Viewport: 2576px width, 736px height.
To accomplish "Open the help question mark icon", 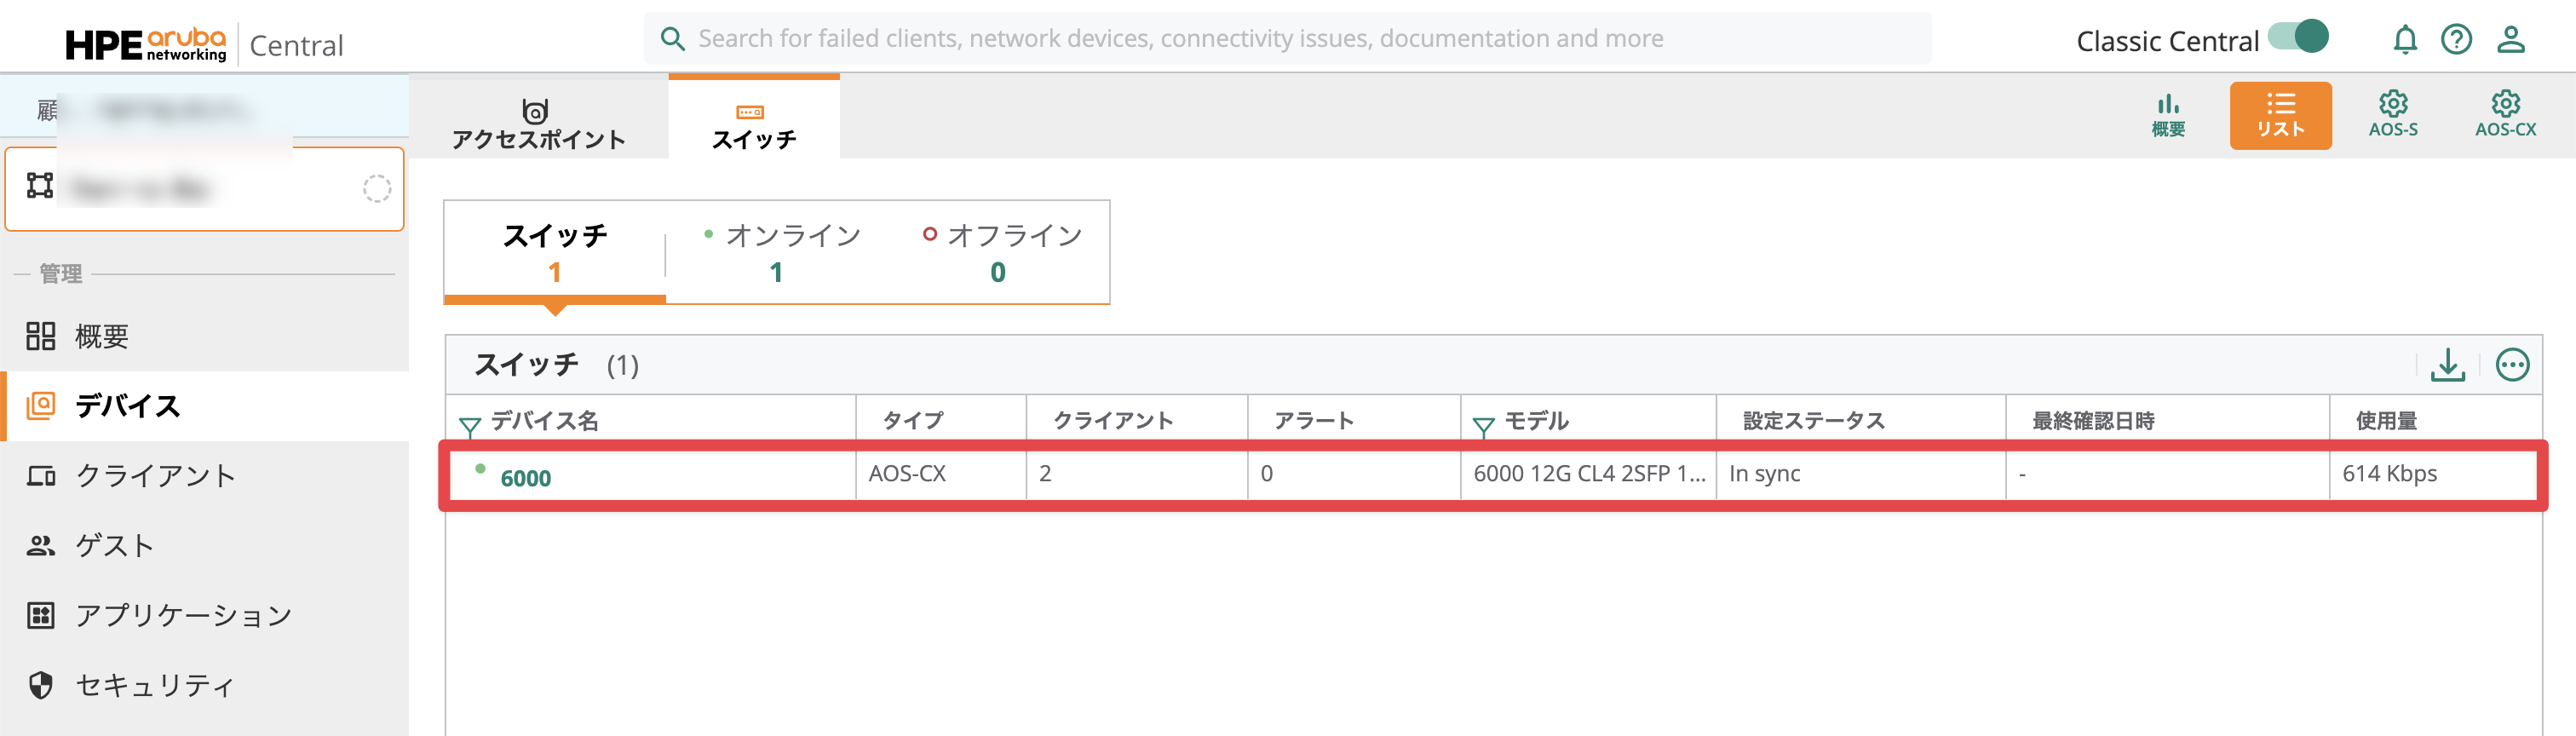I will pos(2456,40).
